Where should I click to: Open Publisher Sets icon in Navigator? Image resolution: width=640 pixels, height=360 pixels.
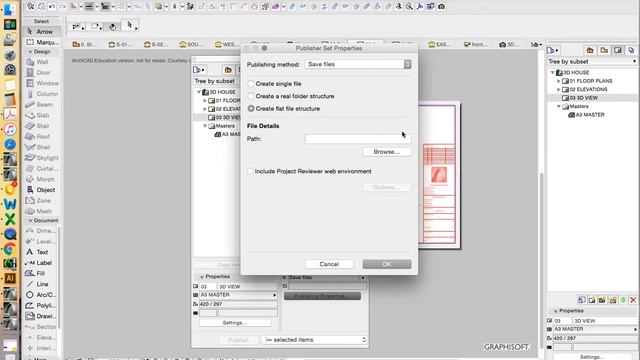pyautogui.click(x=631, y=50)
